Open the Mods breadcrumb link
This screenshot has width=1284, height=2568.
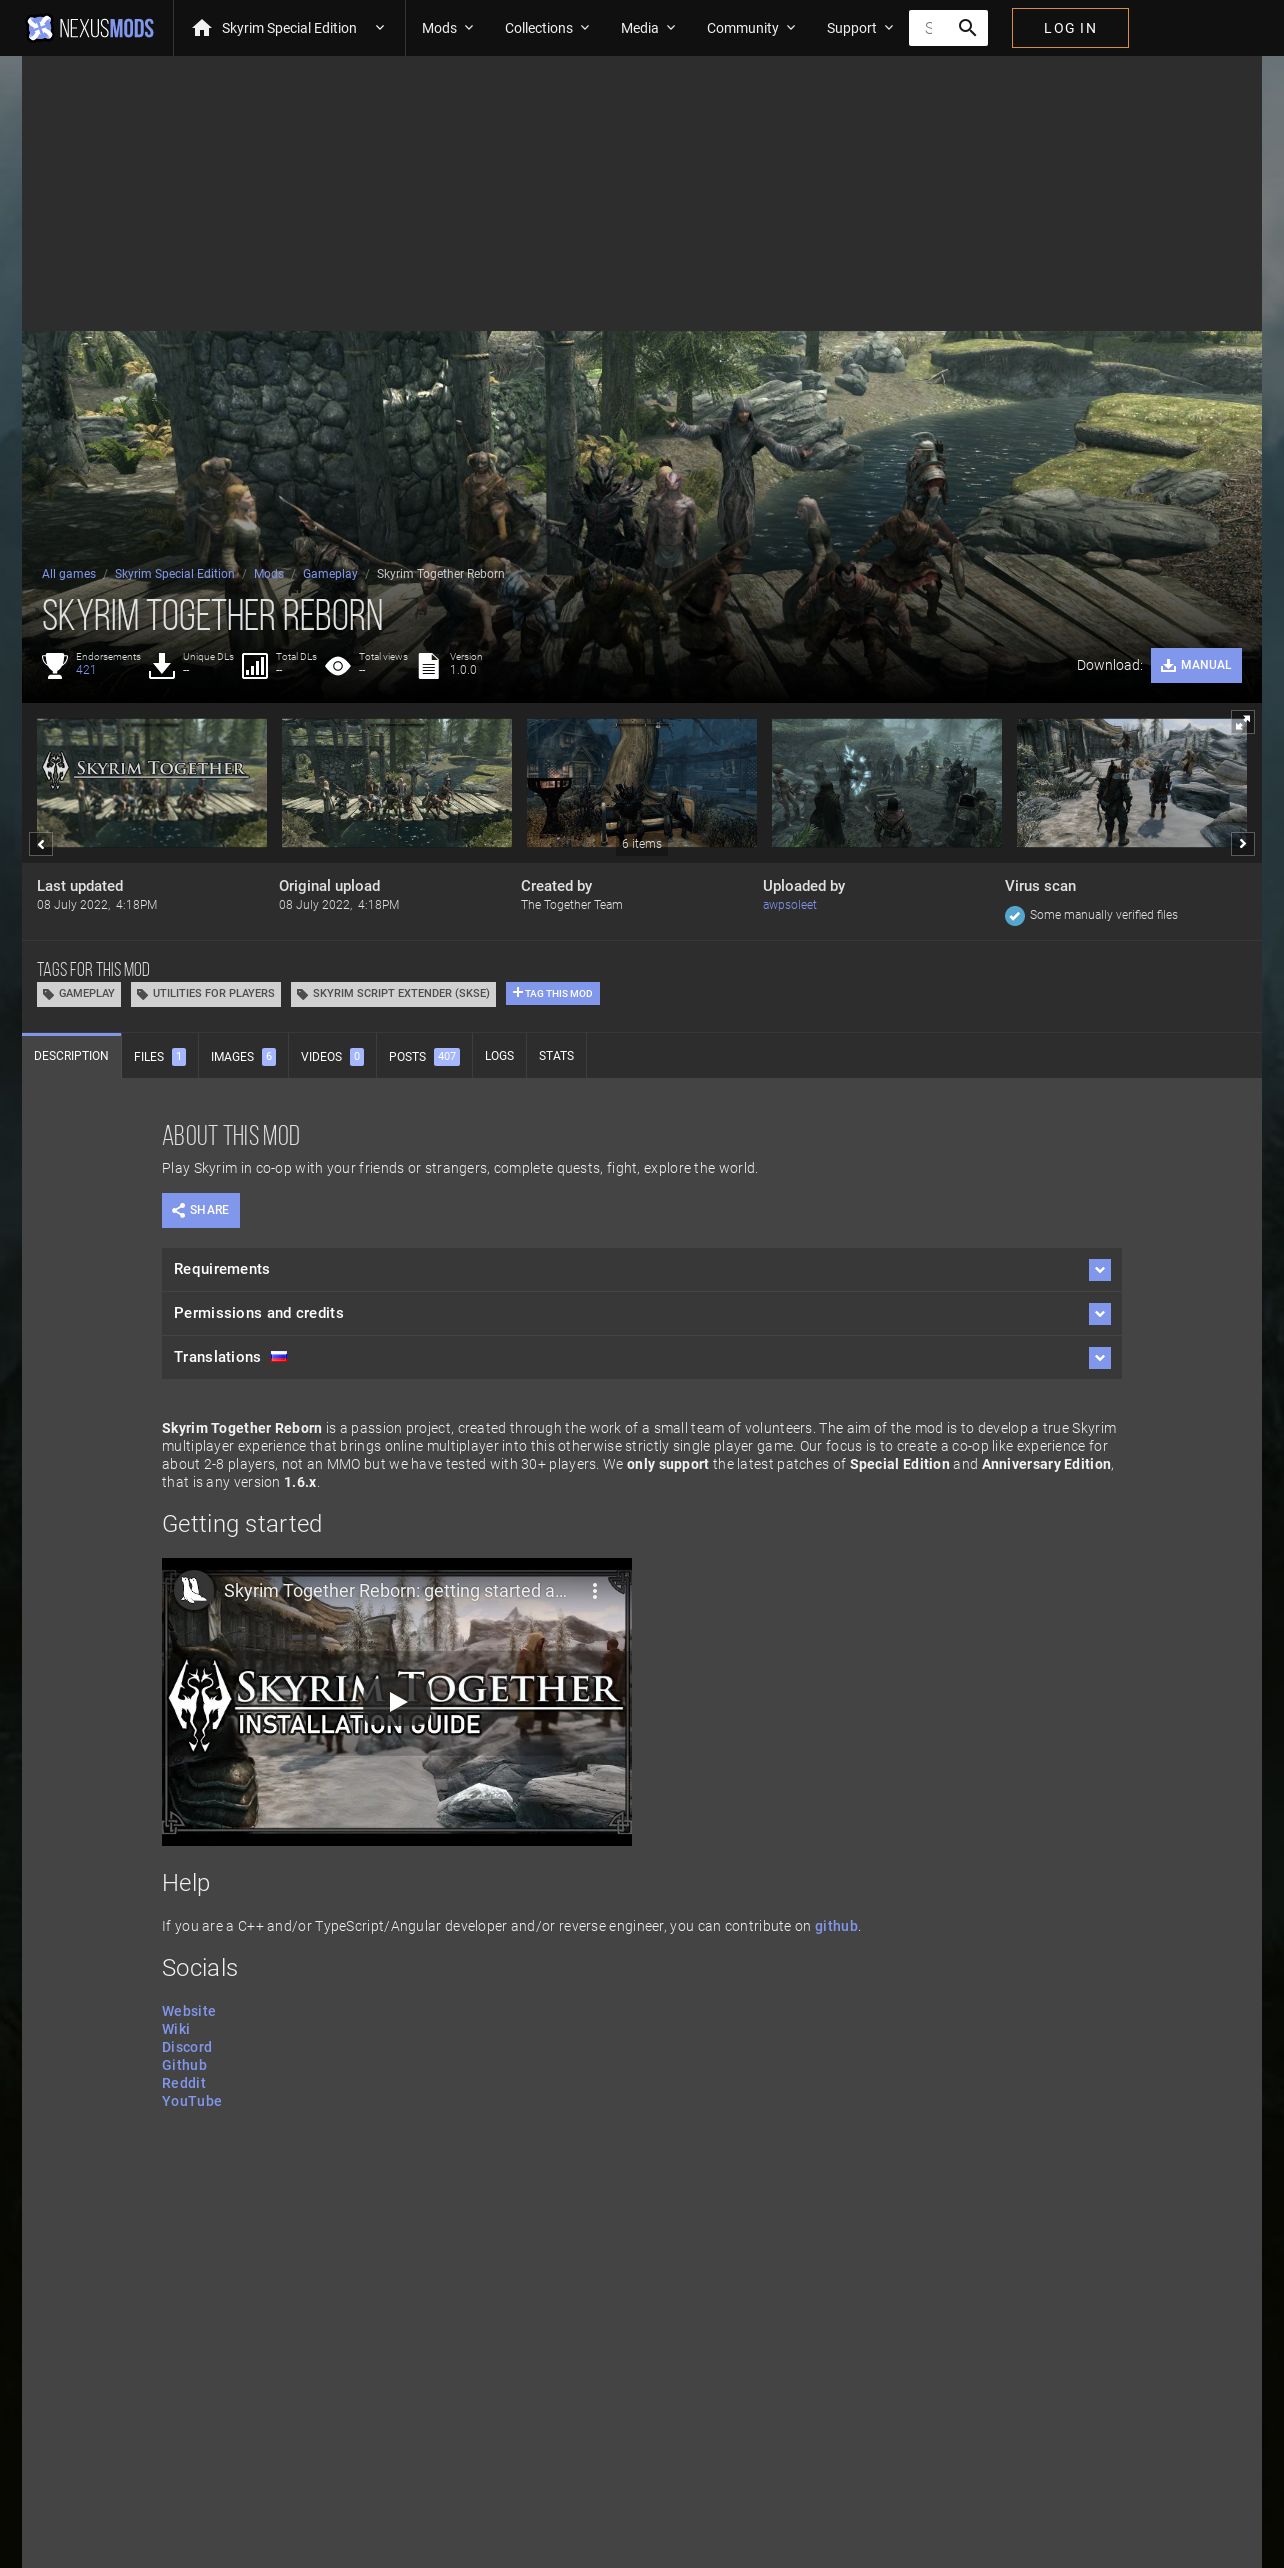(269, 574)
